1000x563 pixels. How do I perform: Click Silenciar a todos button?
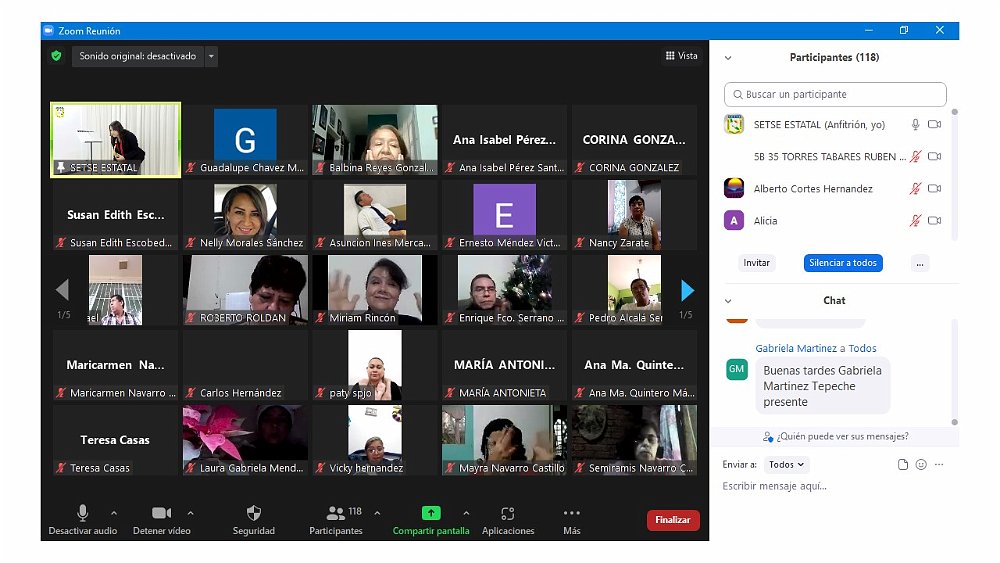[842, 263]
